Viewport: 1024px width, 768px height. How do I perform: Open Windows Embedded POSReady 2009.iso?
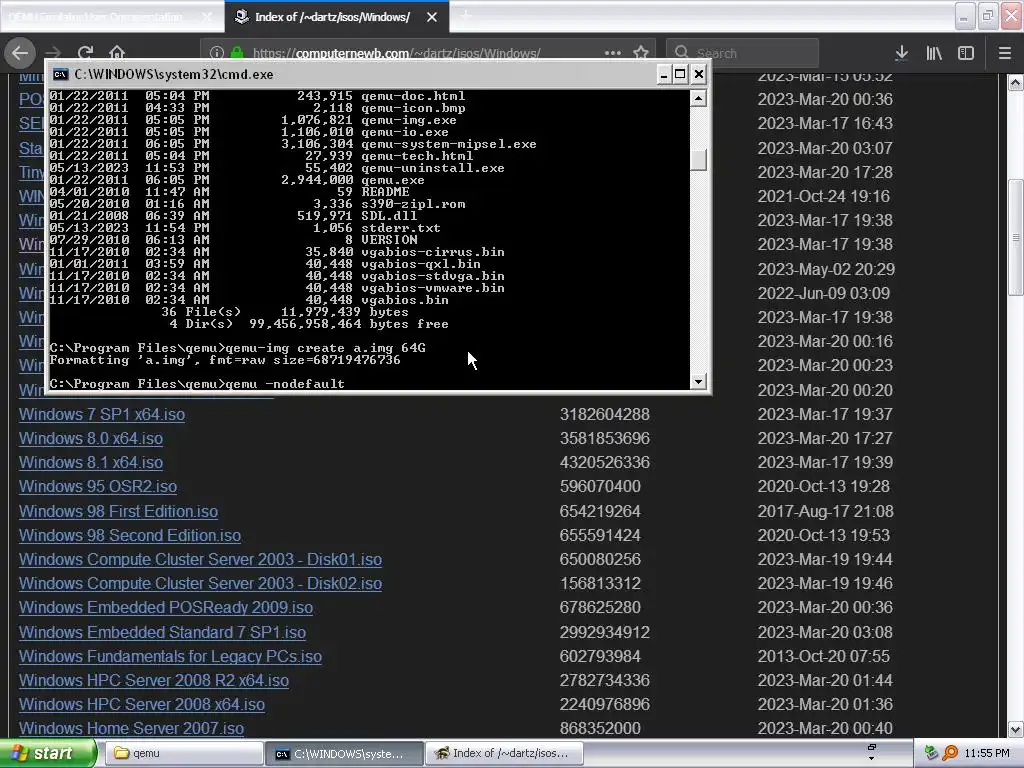(x=166, y=607)
